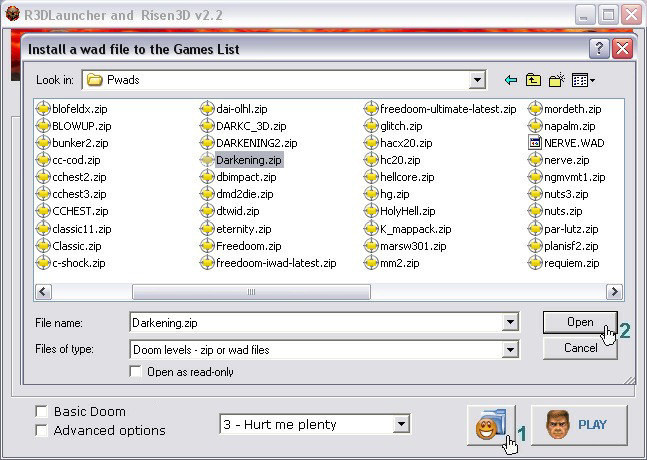Select DARKENING2.zip in the file list

pos(257,143)
